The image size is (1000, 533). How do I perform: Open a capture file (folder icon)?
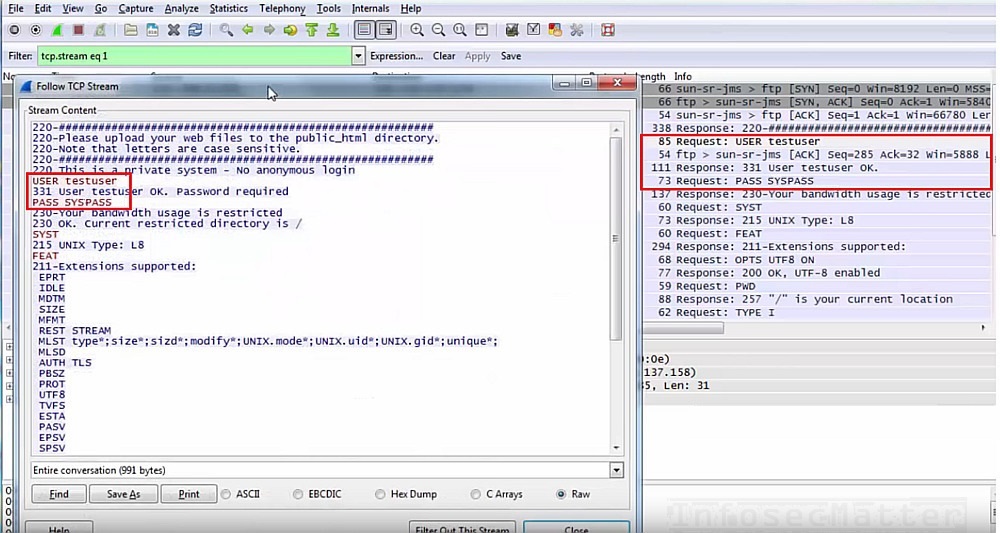click(x=131, y=30)
